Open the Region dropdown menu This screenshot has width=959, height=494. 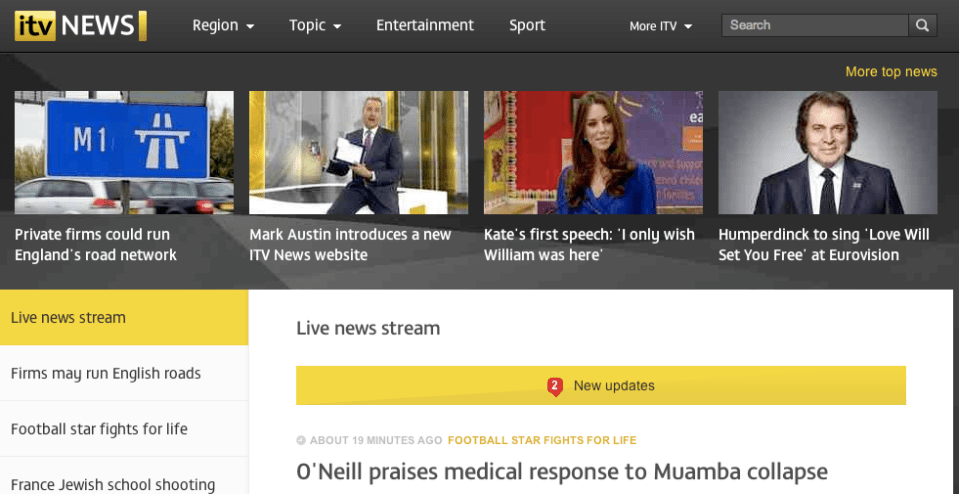223,26
